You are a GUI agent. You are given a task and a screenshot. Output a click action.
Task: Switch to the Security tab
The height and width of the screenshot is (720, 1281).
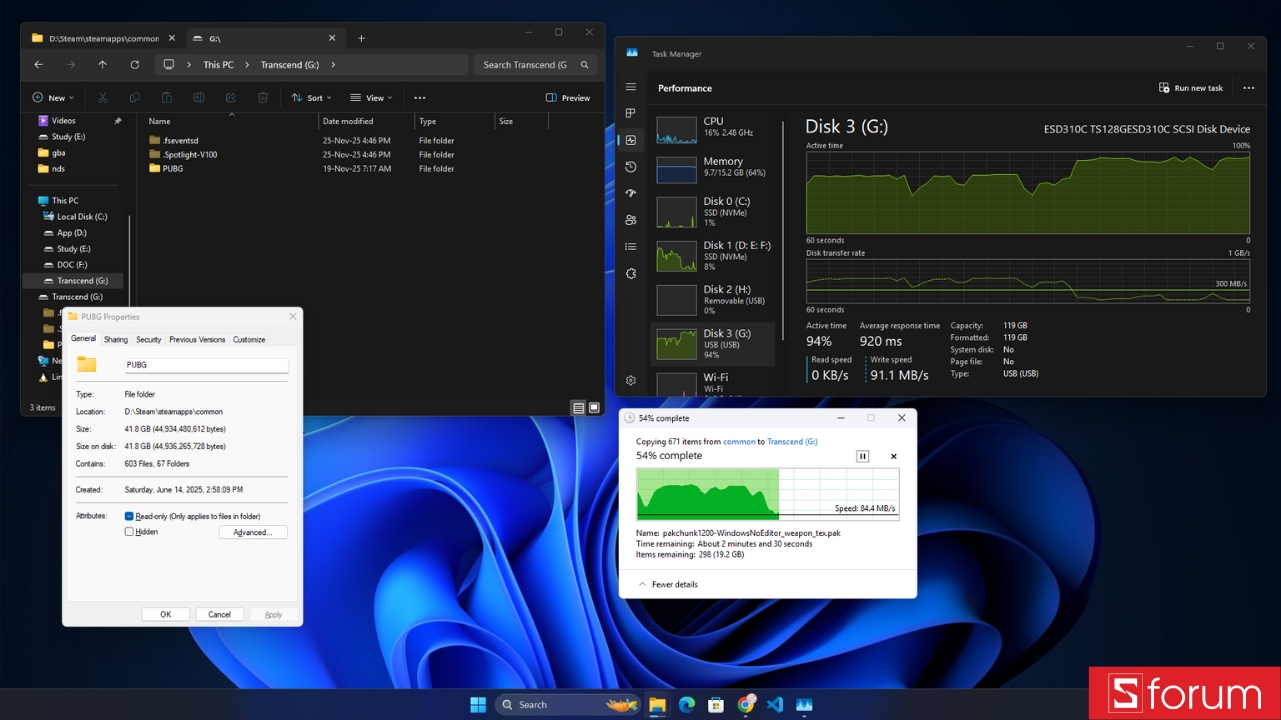pyautogui.click(x=149, y=340)
